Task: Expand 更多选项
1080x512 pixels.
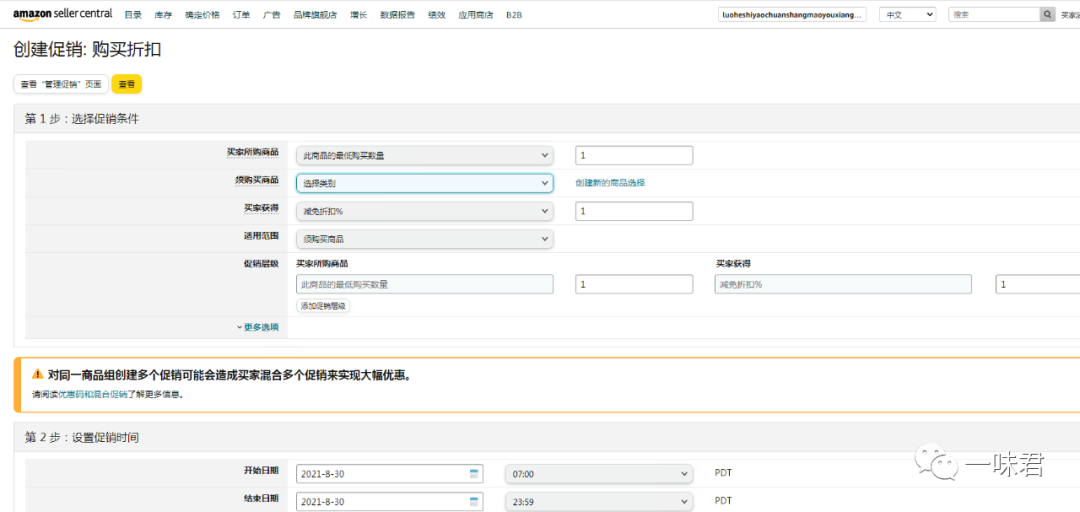Action: tap(258, 327)
